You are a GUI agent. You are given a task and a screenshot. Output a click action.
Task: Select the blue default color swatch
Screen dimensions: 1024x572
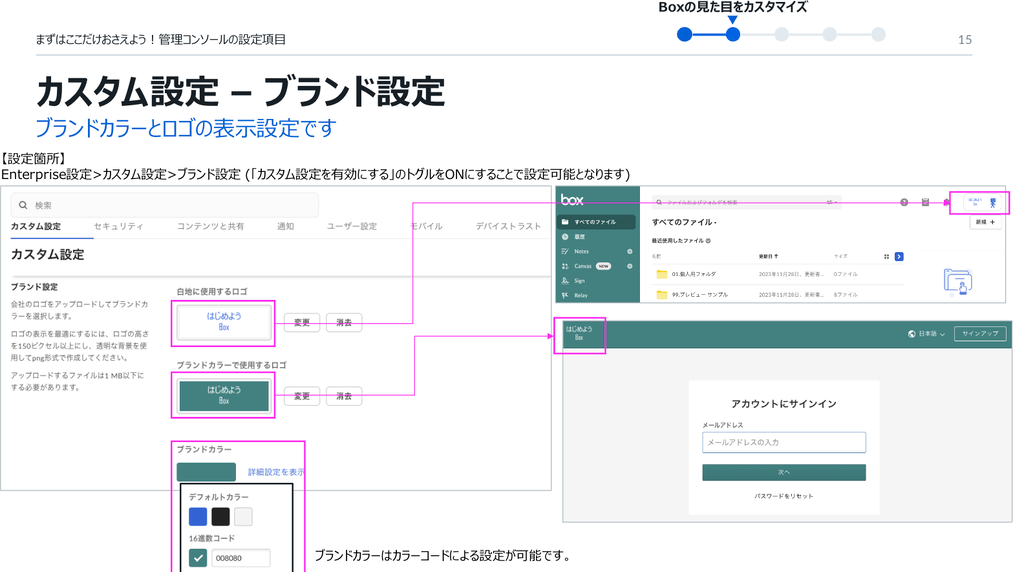tap(198, 517)
